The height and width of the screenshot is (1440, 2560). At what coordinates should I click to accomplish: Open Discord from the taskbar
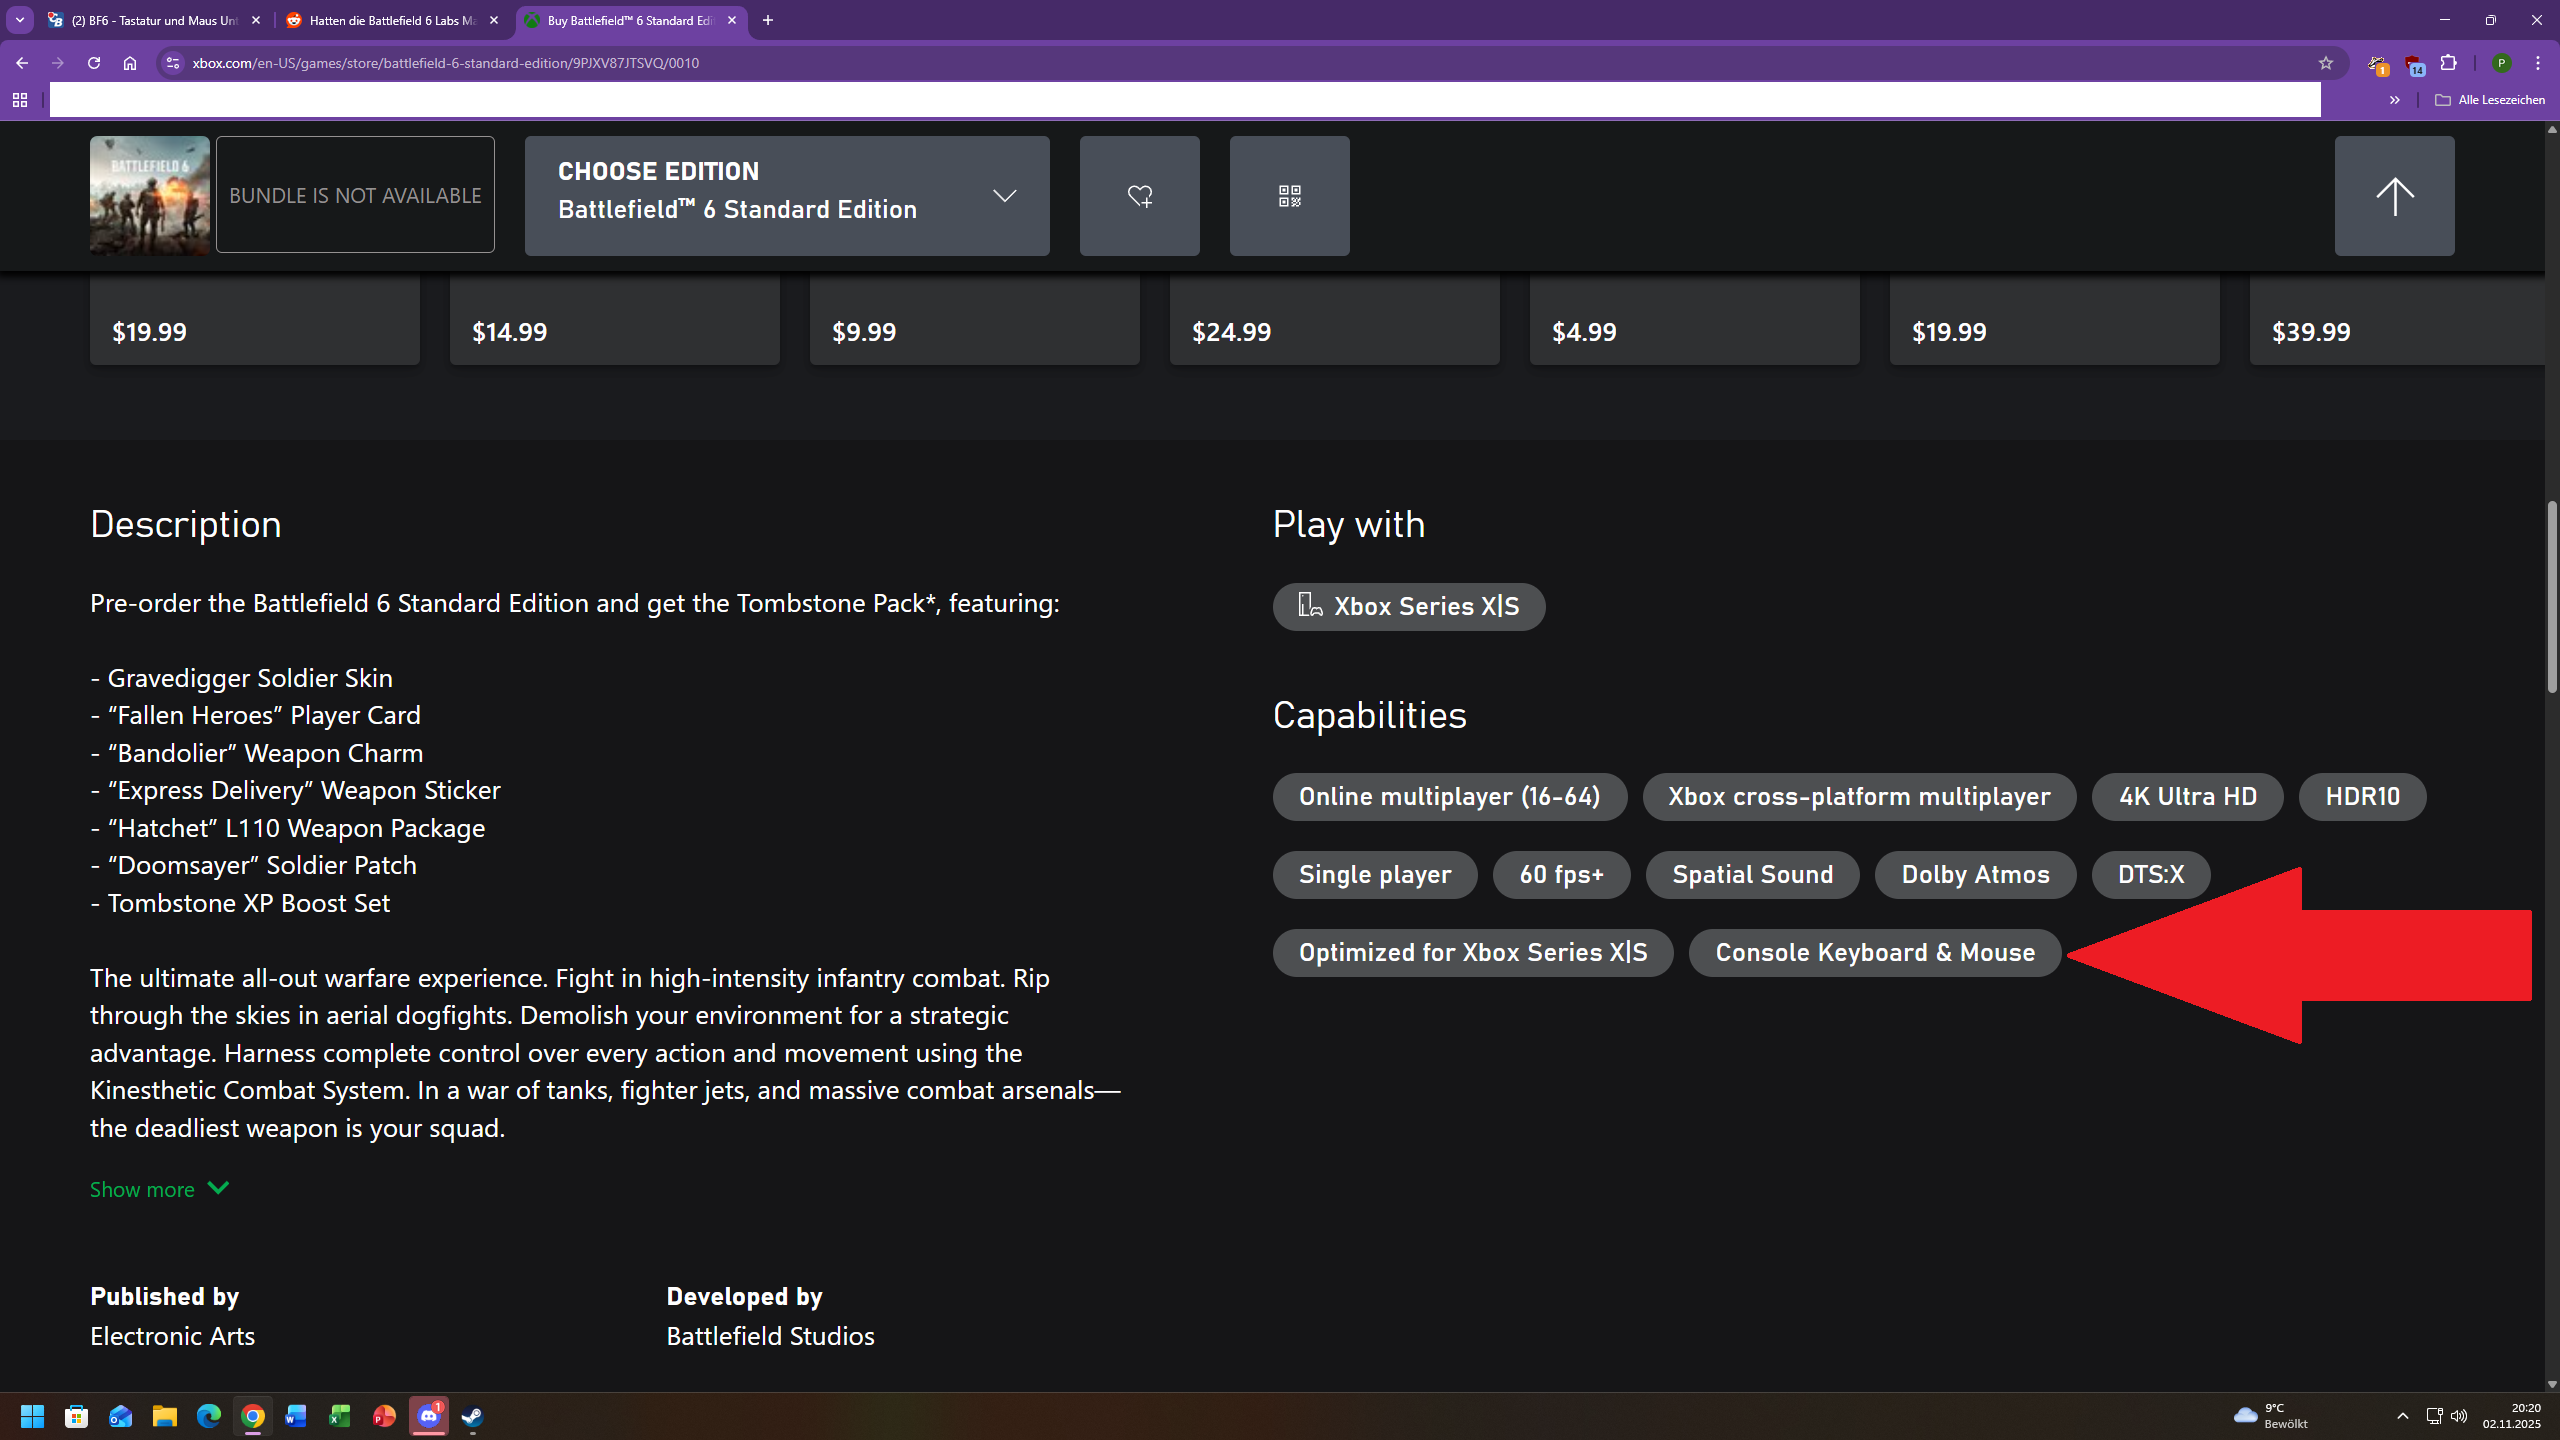[x=428, y=1416]
